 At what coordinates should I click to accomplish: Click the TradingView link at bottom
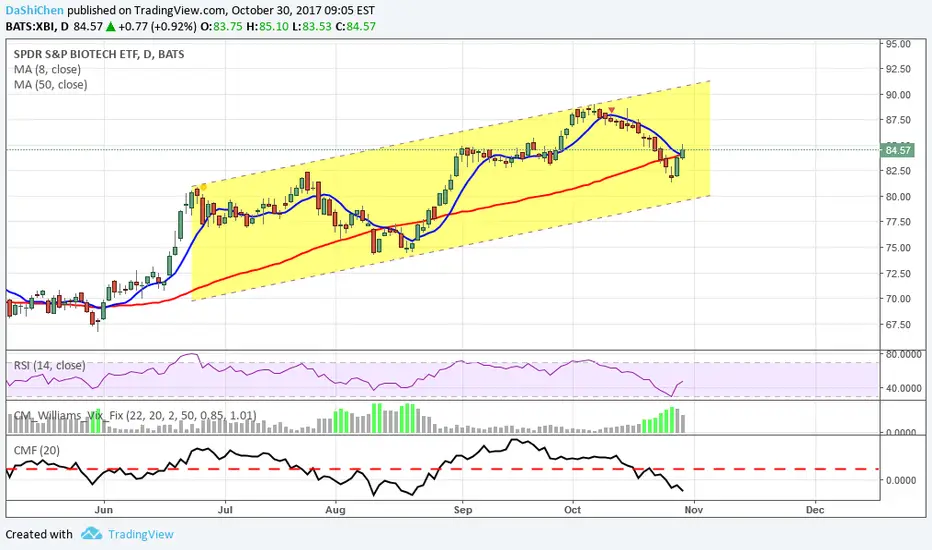coord(141,534)
